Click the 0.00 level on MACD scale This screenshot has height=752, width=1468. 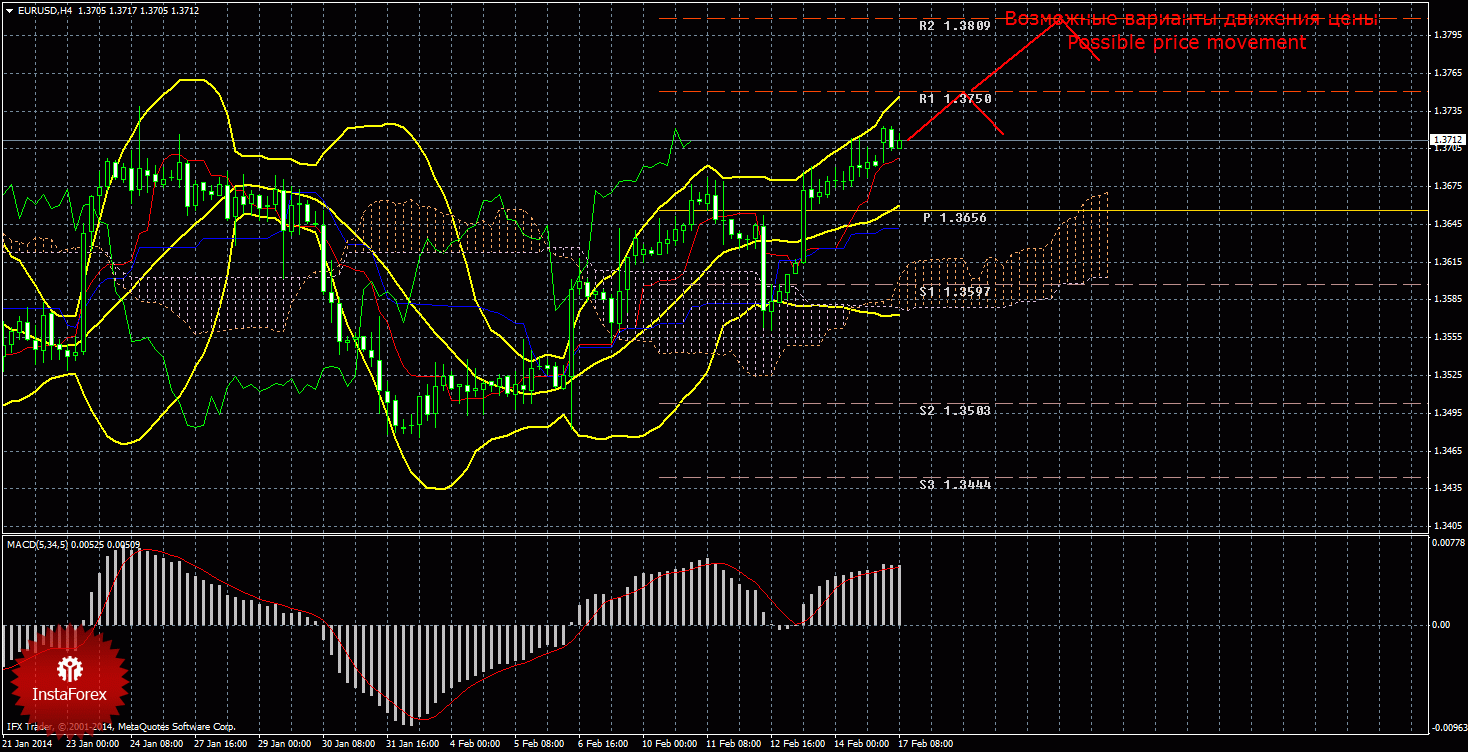pos(1441,625)
